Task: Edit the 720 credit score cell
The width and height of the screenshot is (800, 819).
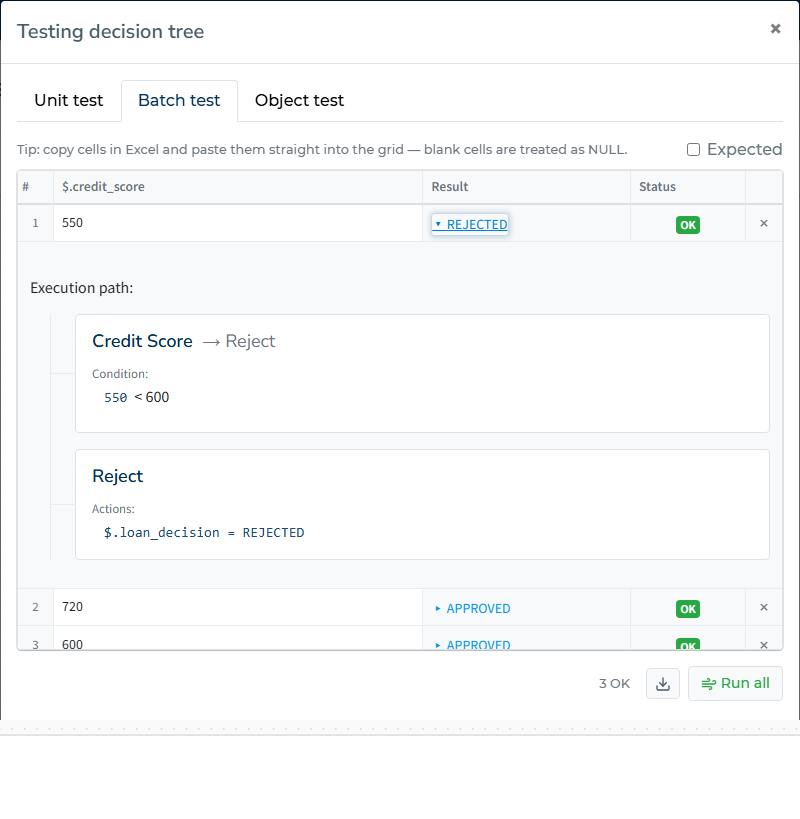Action: 238,607
